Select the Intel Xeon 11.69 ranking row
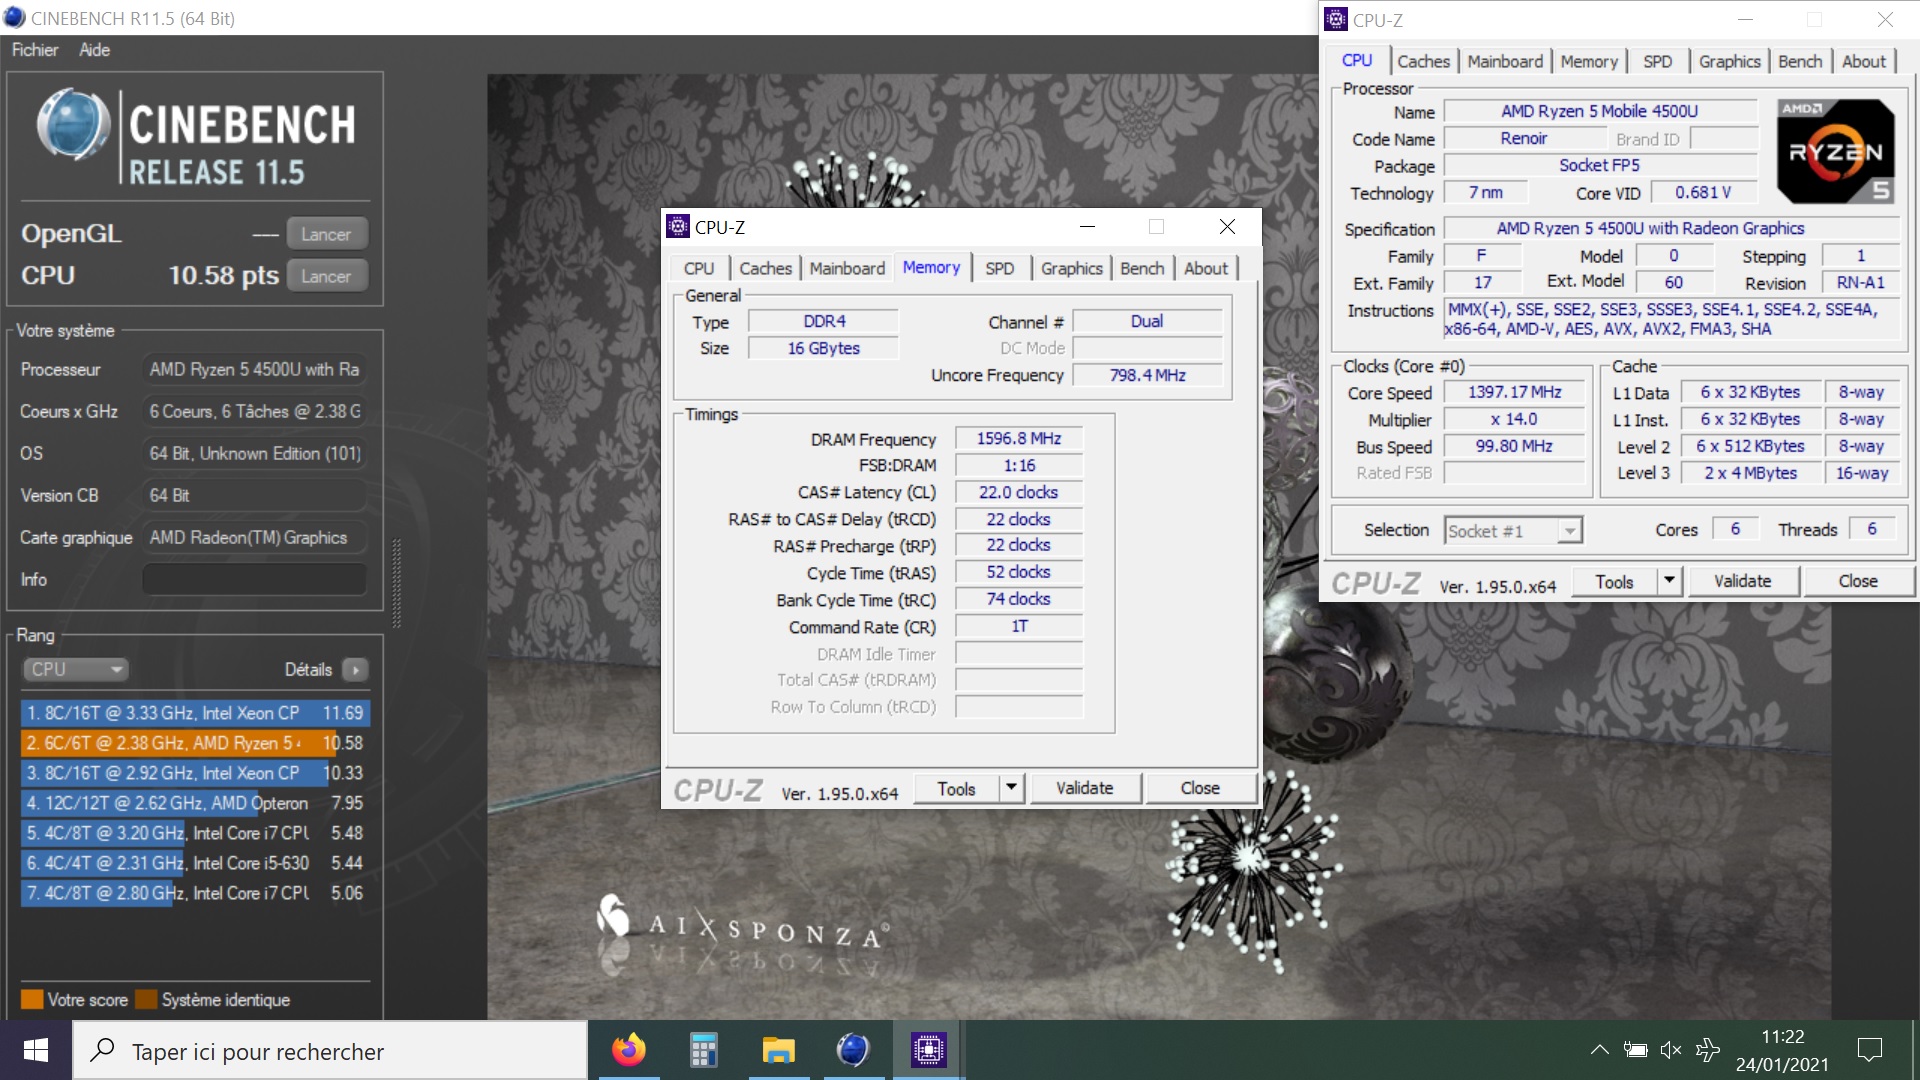The height and width of the screenshot is (1080, 1920). pyautogui.click(x=195, y=713)
